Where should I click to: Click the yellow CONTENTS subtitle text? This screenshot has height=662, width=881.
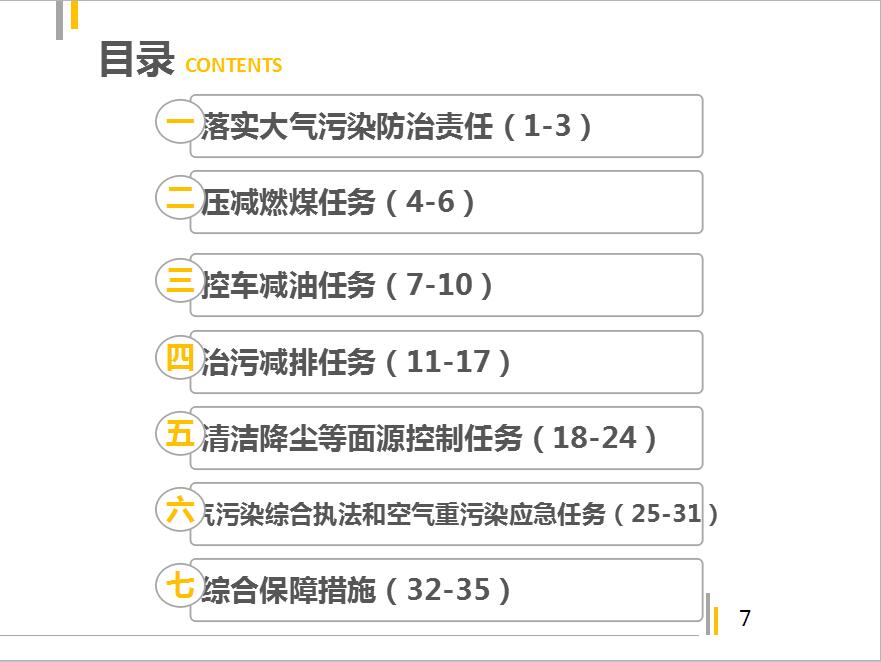click(x=234, y=66)
